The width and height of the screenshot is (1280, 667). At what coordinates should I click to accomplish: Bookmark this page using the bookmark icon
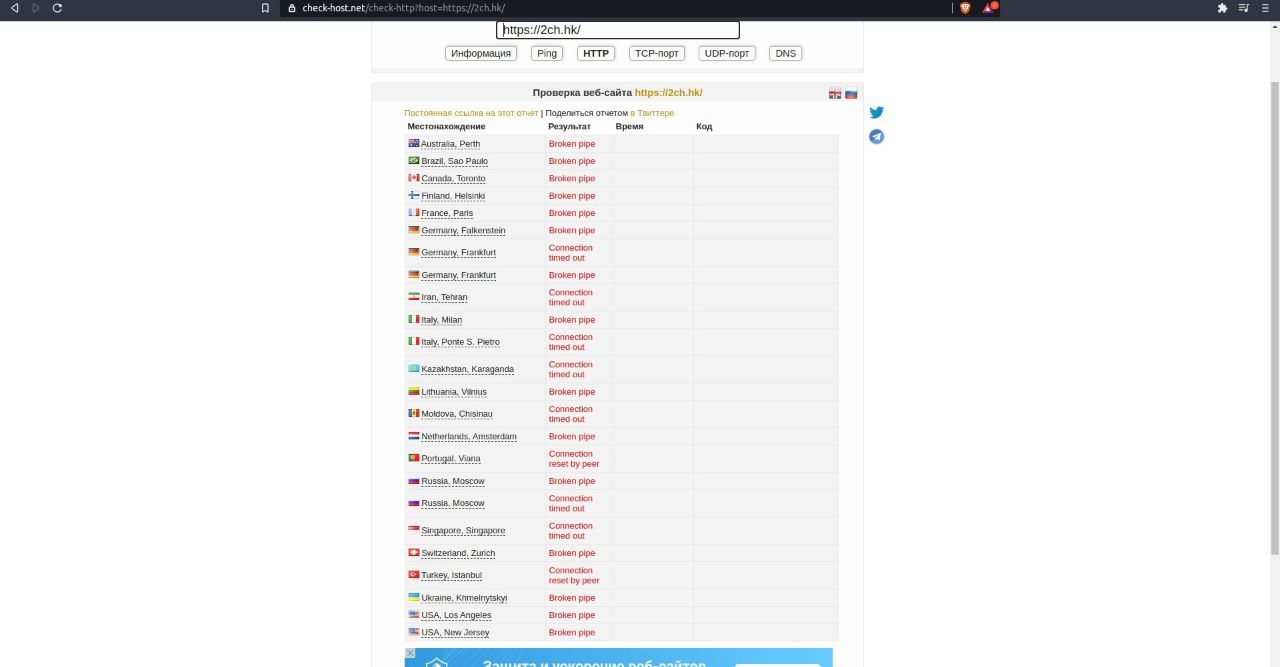tap(265, 7)
